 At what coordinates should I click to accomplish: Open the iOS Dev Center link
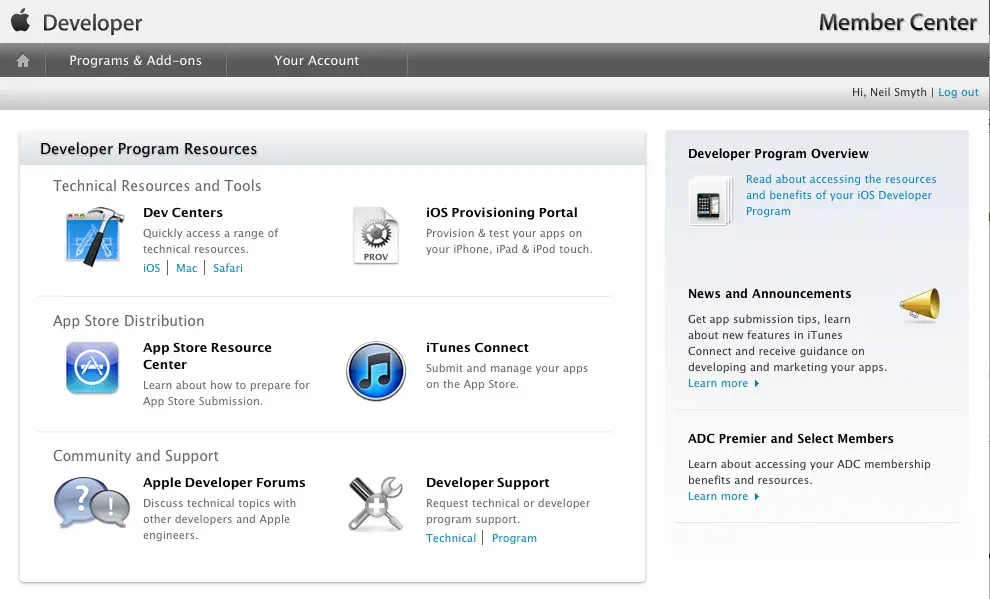151,268
